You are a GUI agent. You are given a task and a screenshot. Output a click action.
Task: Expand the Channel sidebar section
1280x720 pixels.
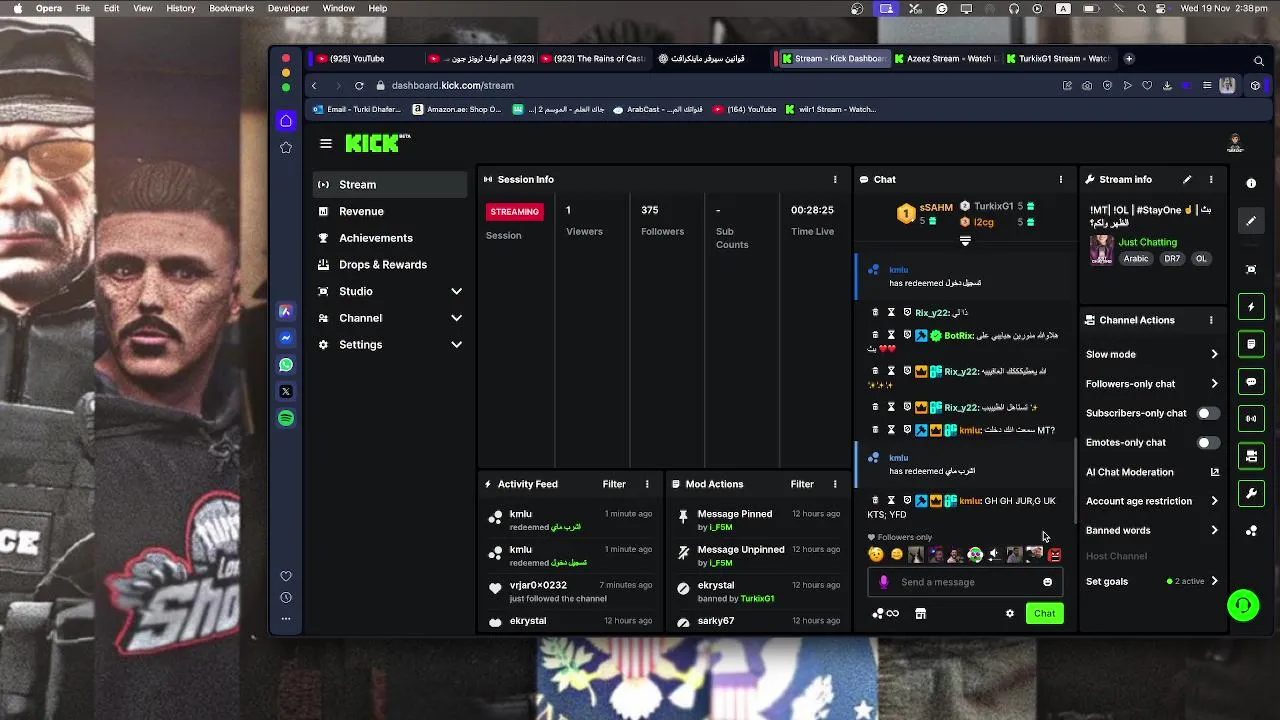click(390, 318)
